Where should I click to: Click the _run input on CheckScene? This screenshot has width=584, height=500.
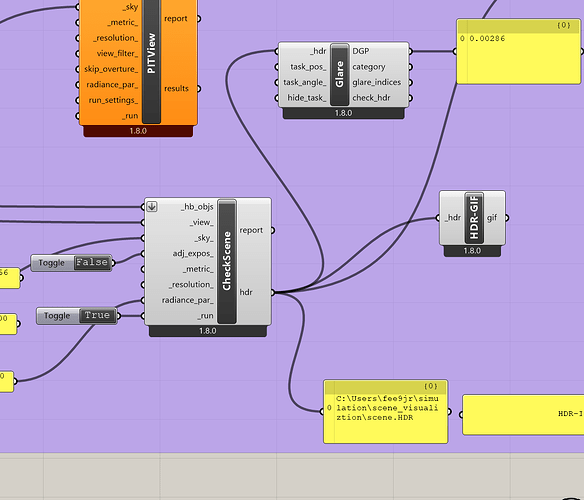[206, 316]
